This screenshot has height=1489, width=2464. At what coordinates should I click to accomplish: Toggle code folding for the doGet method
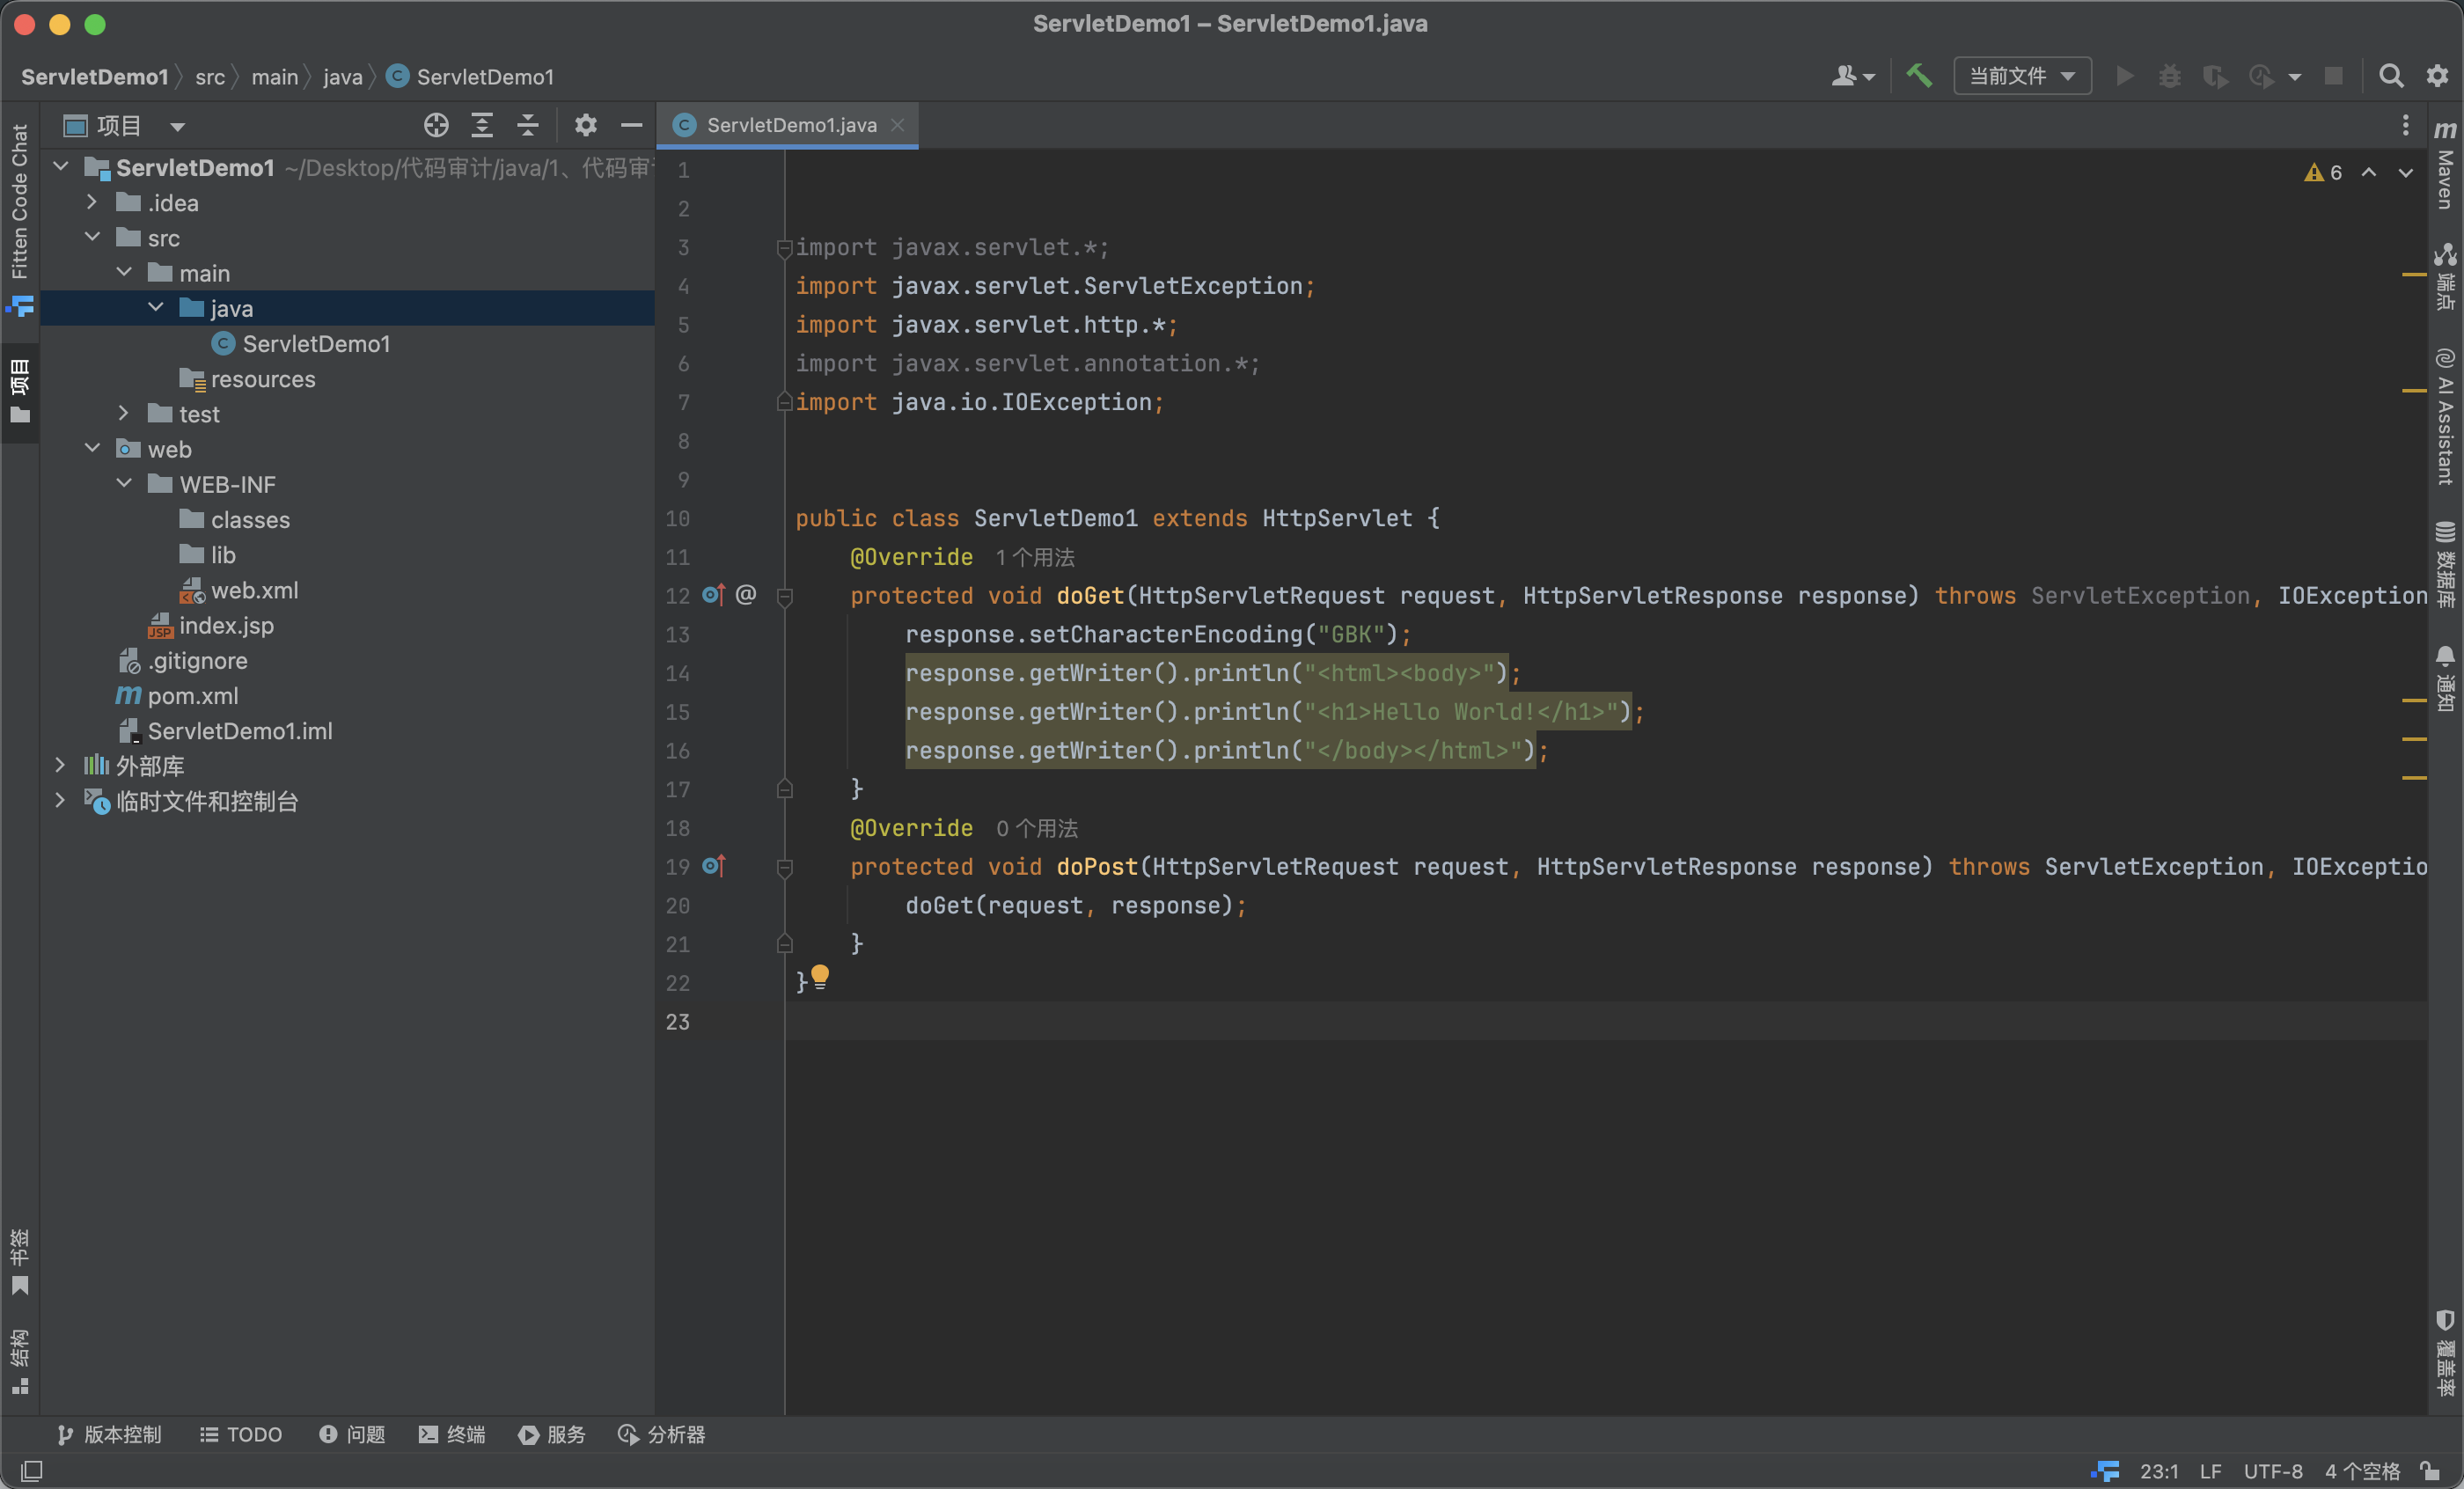[x=785, y=596]
